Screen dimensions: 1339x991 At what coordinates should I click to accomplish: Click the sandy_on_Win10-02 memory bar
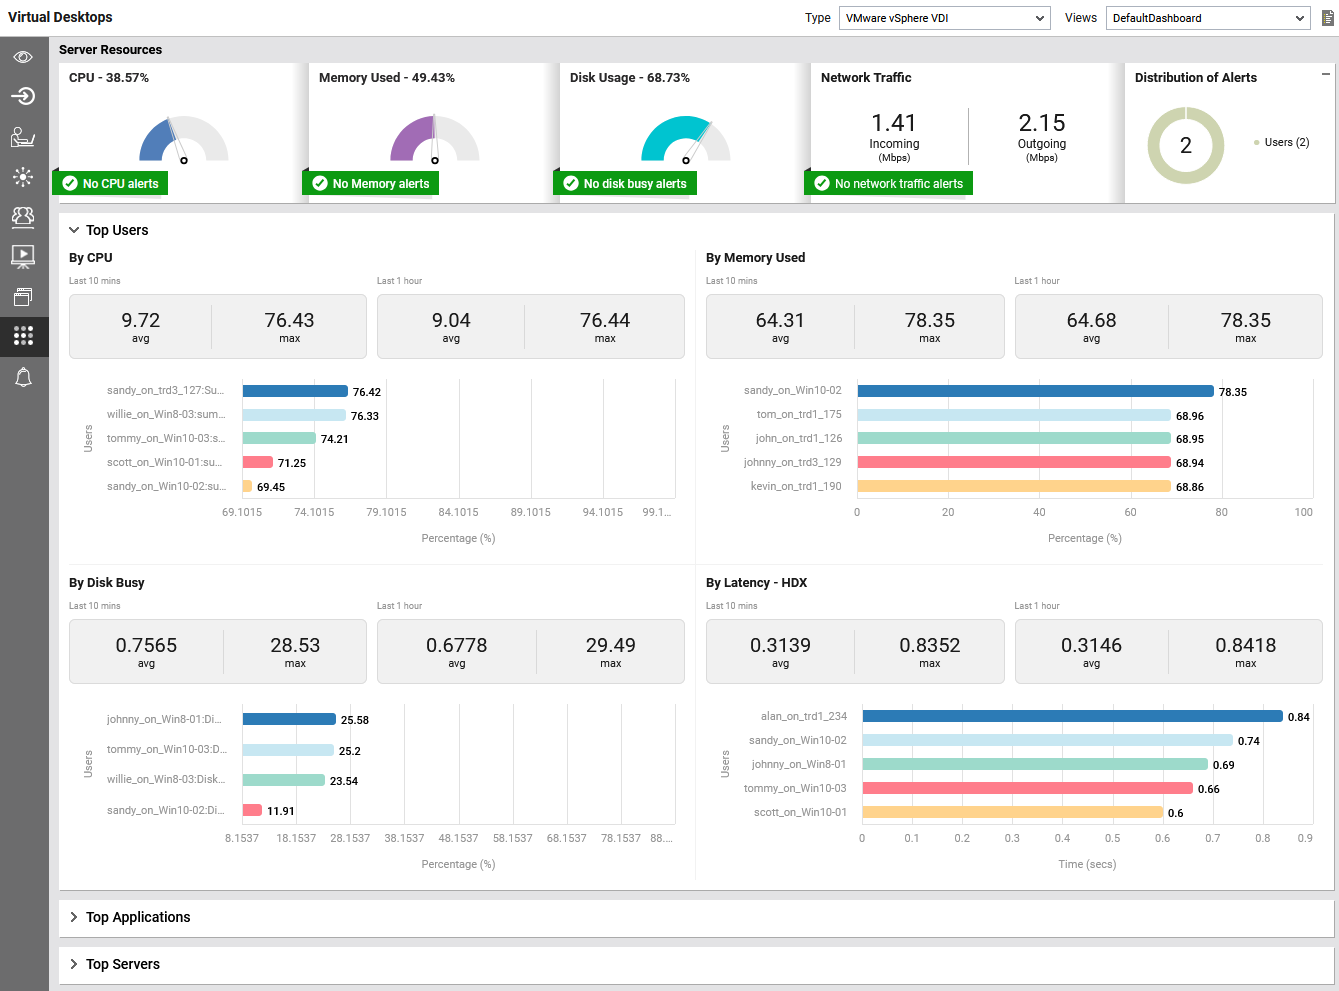click(x=1034, y=391)
